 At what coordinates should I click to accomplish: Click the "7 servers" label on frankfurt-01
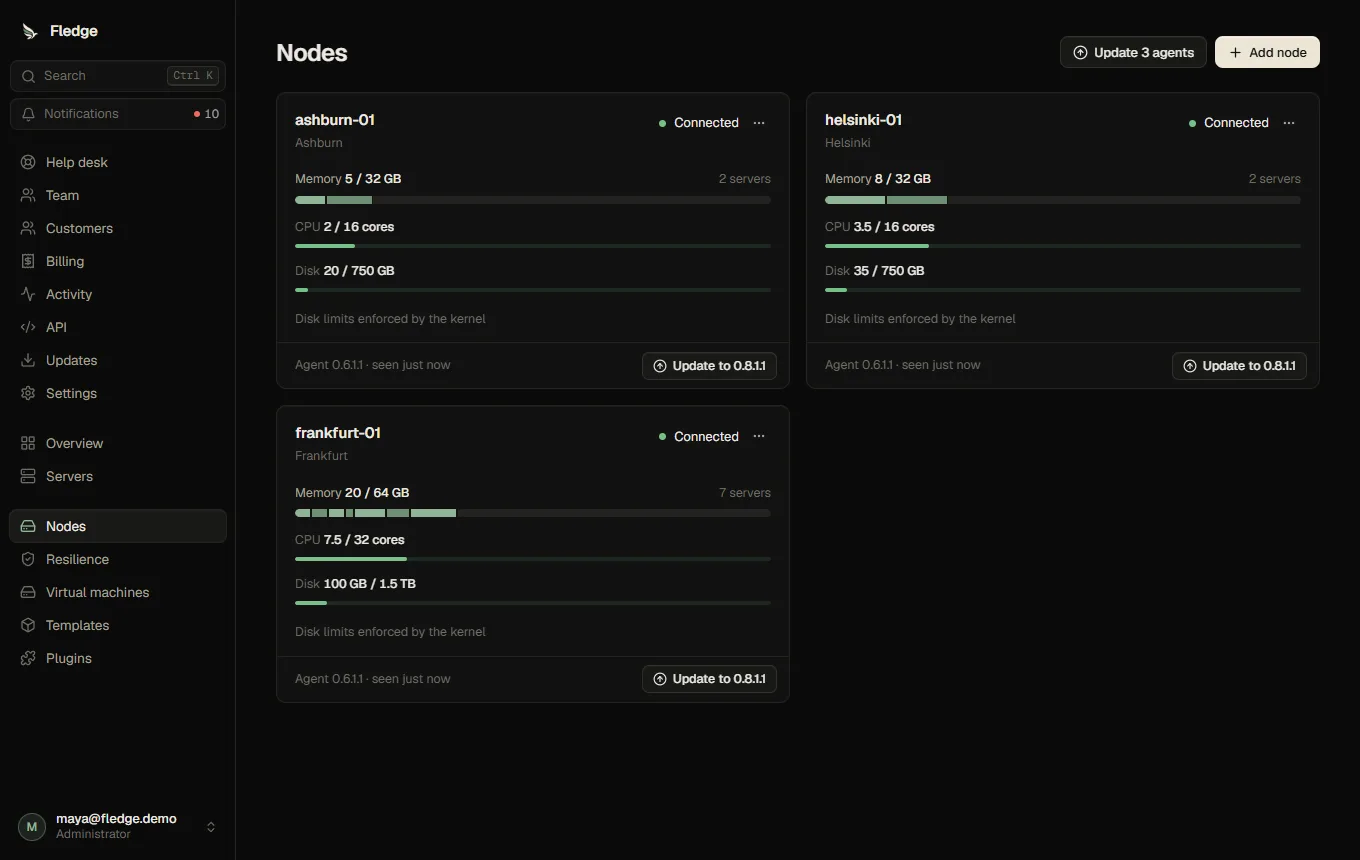(745, 493)
